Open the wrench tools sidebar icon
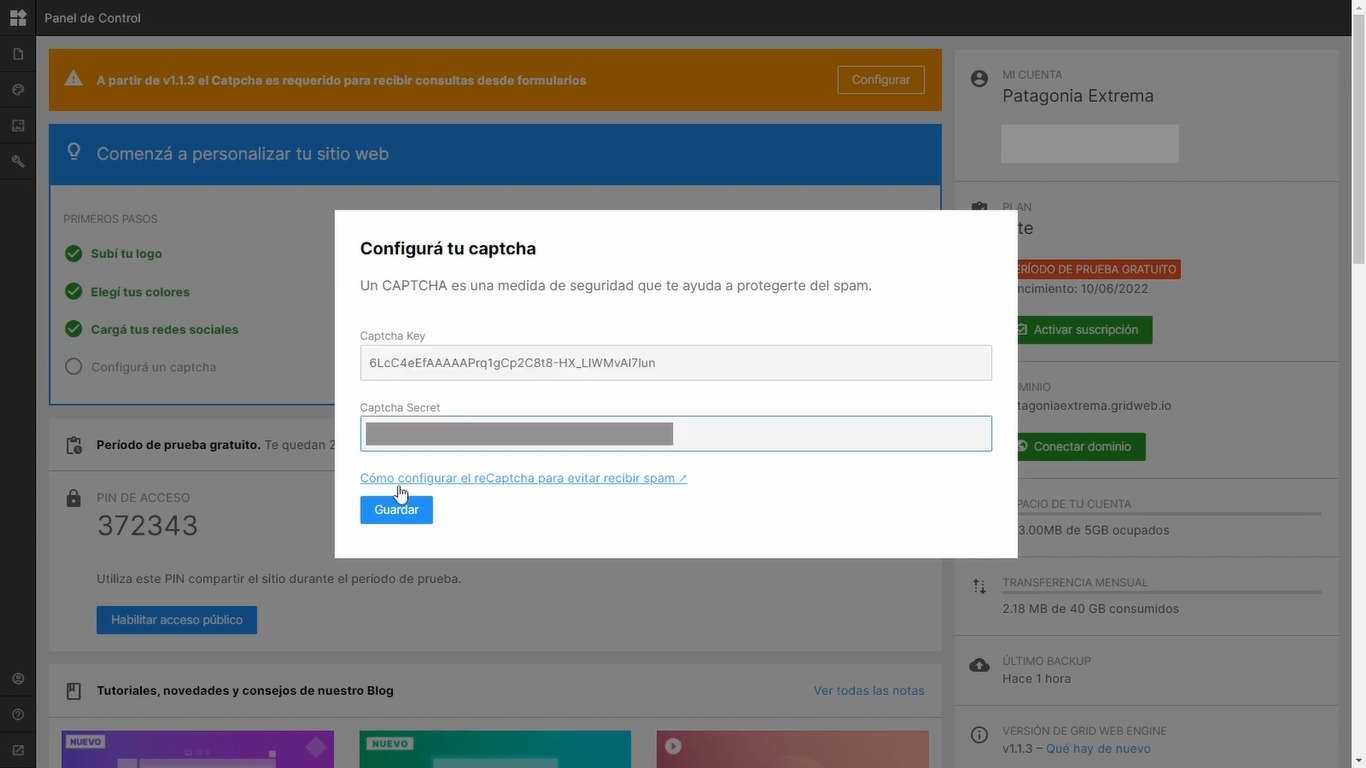 click(x=18, y=161)
